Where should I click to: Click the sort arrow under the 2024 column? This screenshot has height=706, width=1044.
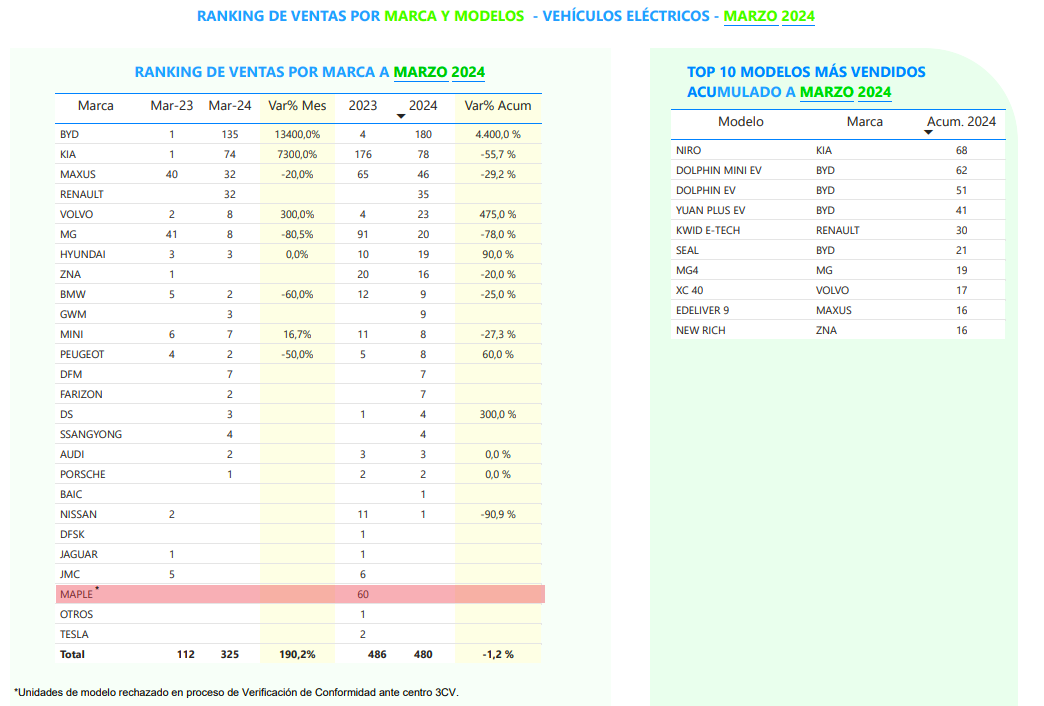(401, 117)
